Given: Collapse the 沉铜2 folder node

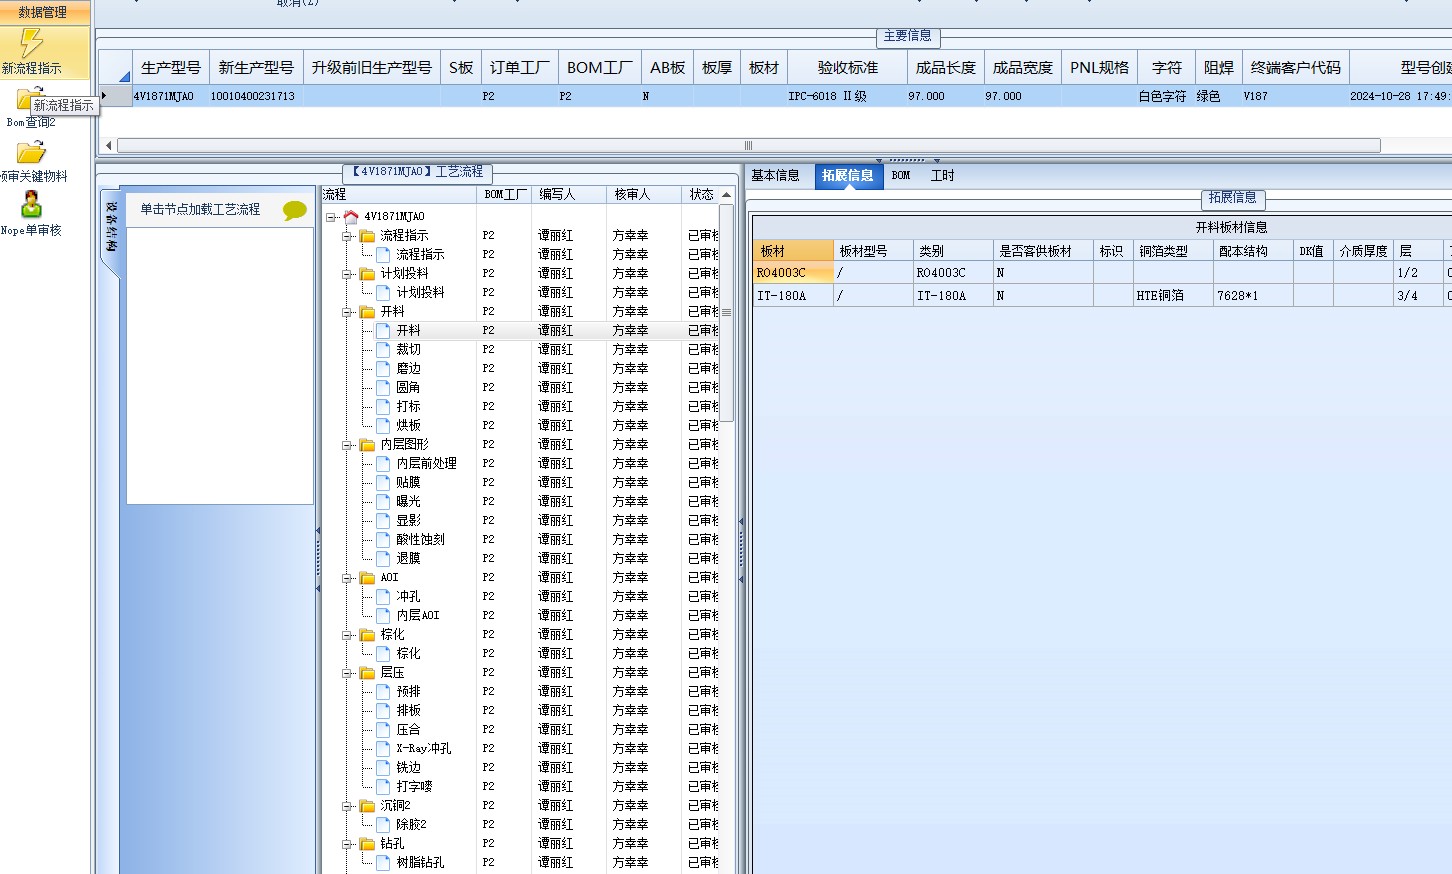Looking at the screenshot, I should click(x=348, y=805).
